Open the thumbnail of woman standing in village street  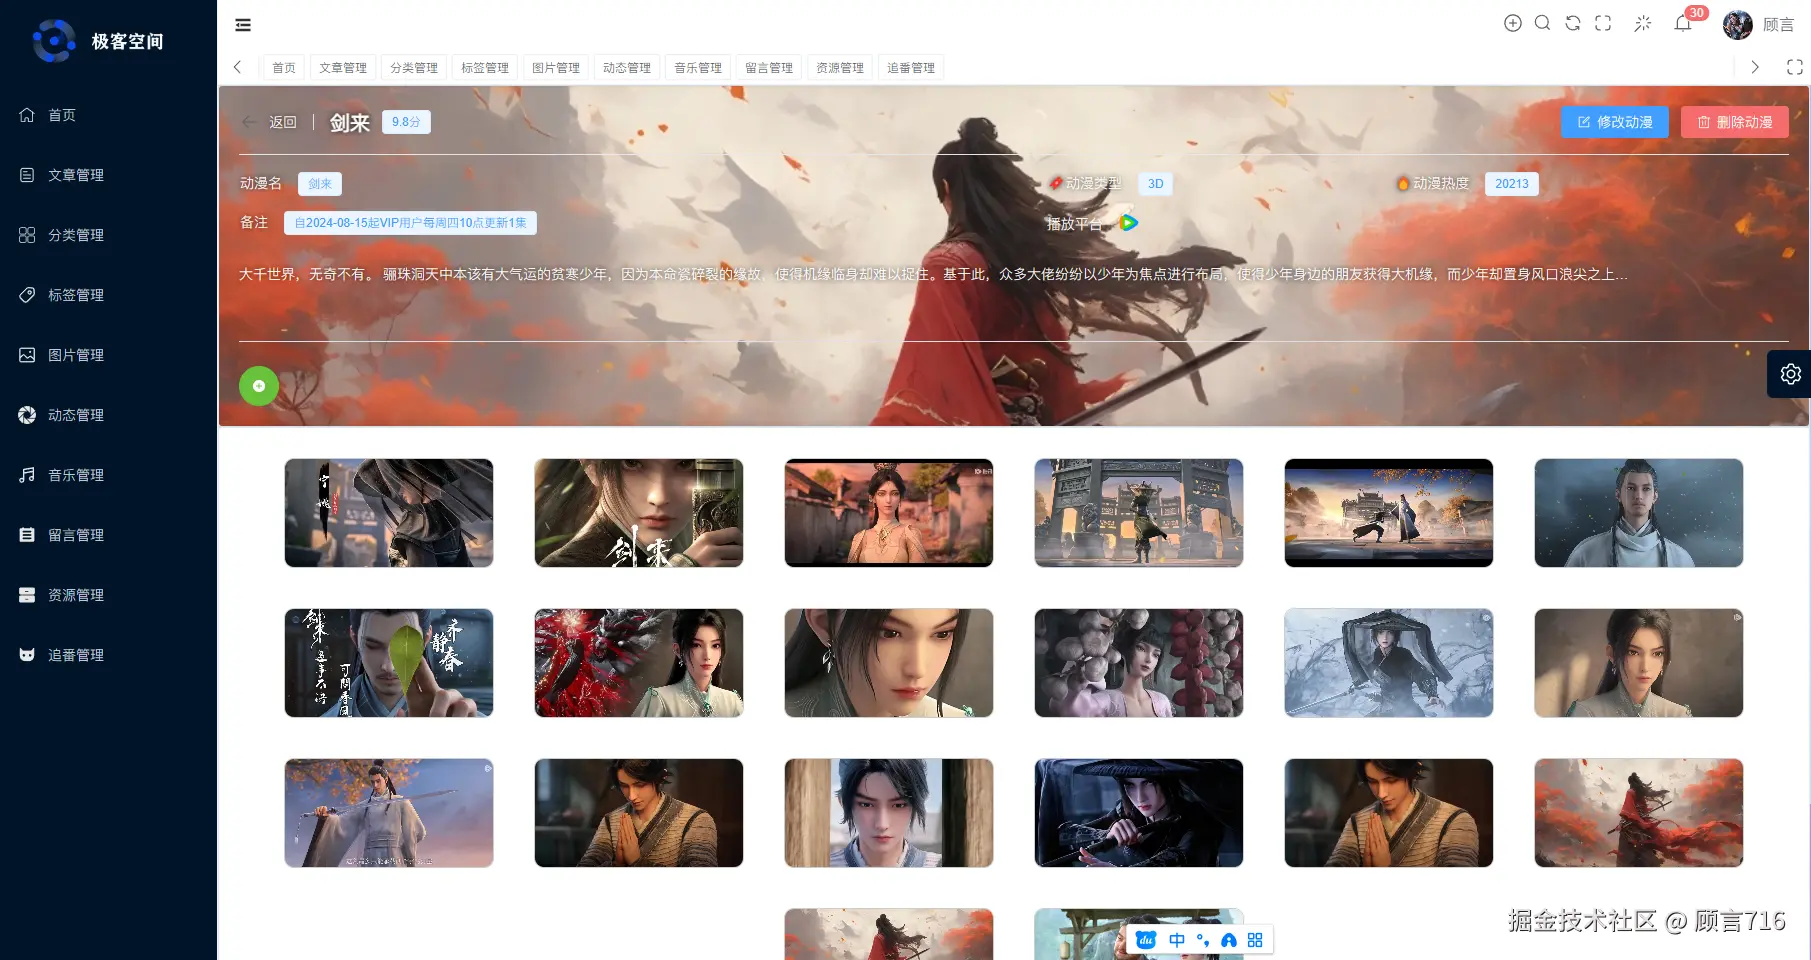pyautogui.click(x=889, y=513)
